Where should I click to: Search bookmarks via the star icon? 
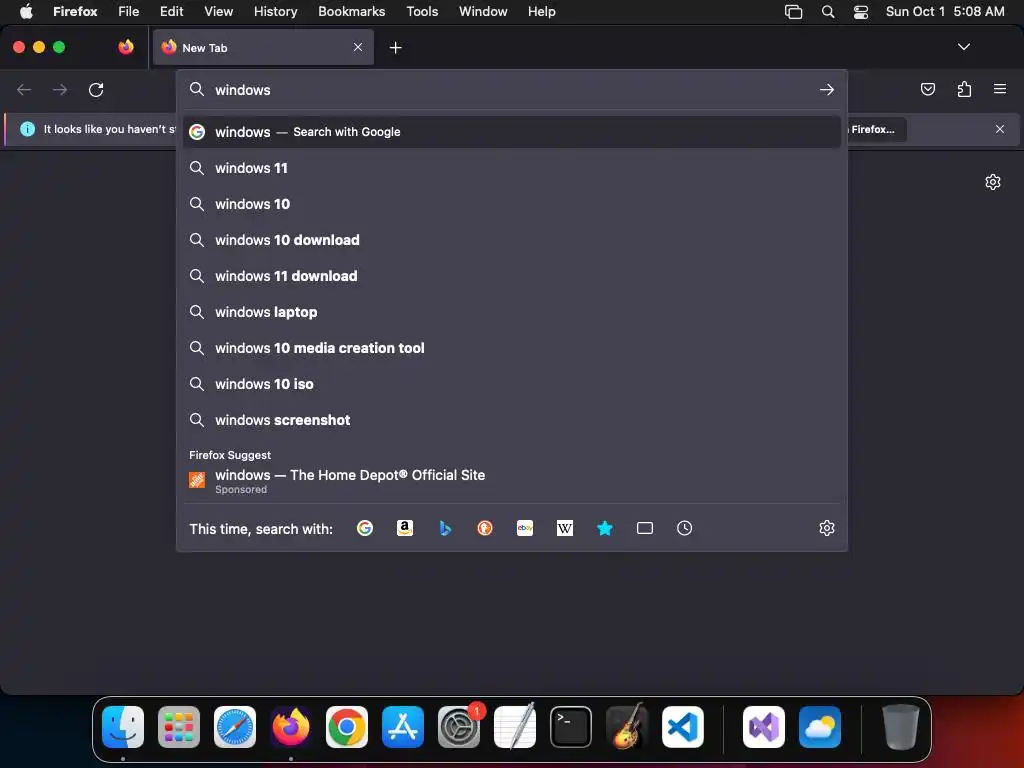[605, 528]
